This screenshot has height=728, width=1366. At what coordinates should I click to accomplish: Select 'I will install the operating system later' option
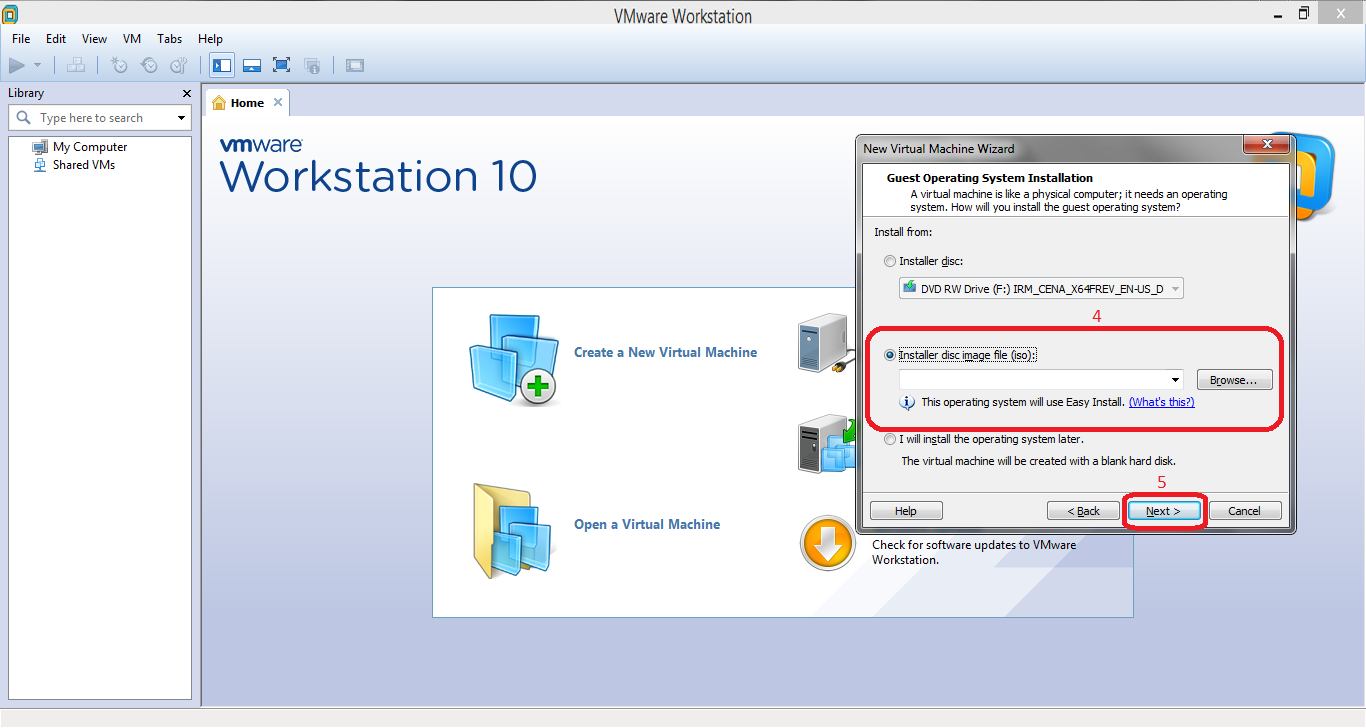pyautogui.click(x=890, y=439)
